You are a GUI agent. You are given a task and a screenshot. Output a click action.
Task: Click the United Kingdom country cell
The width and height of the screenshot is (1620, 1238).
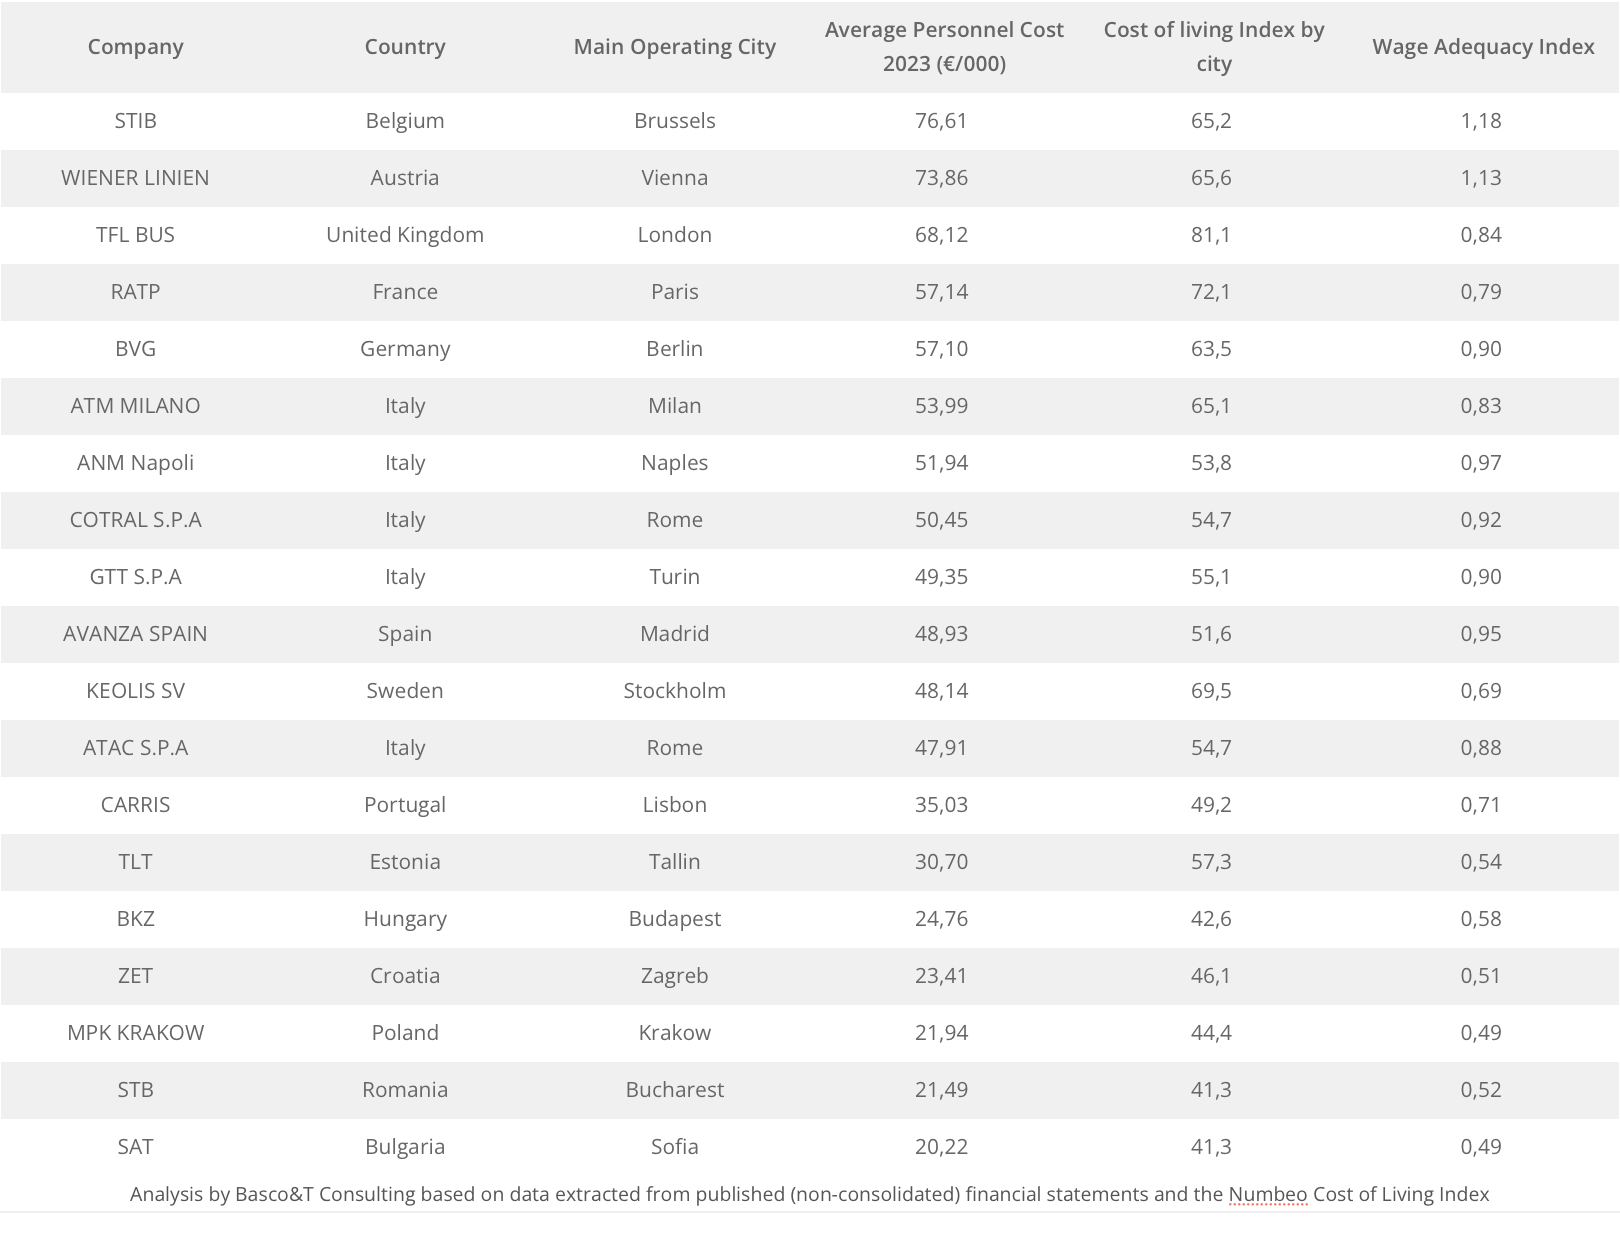(405, 235)
